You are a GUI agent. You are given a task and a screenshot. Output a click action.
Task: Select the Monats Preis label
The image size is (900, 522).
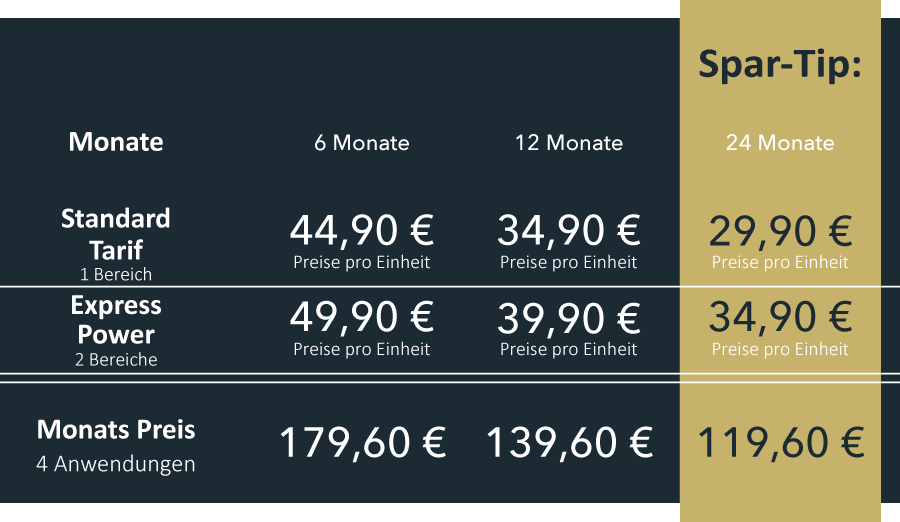(116, 430)
